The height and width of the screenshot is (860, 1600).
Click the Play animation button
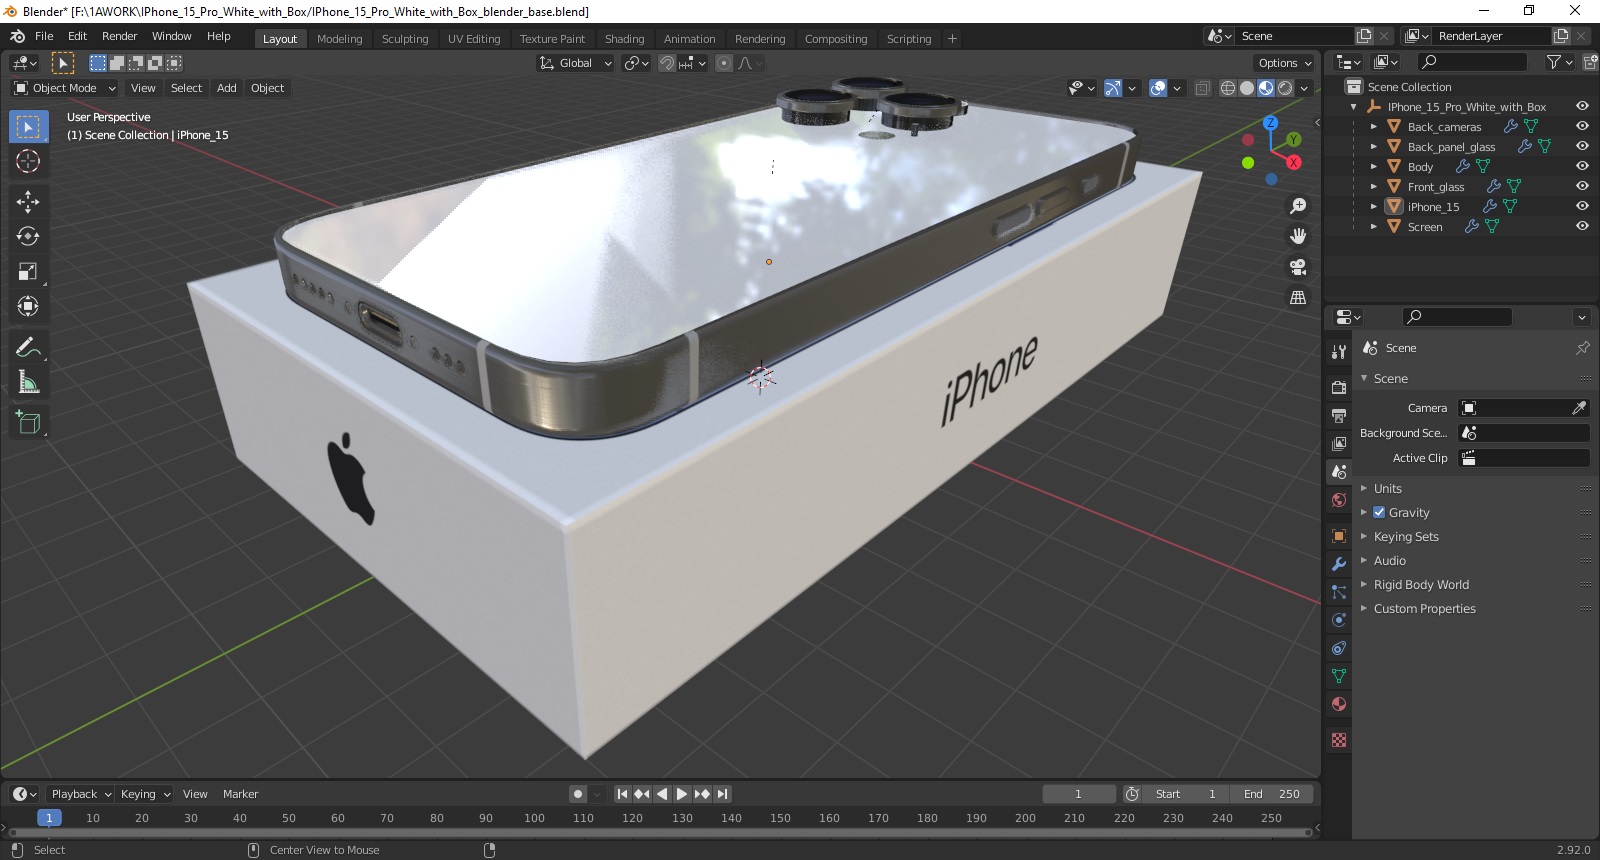coord(682,794)
